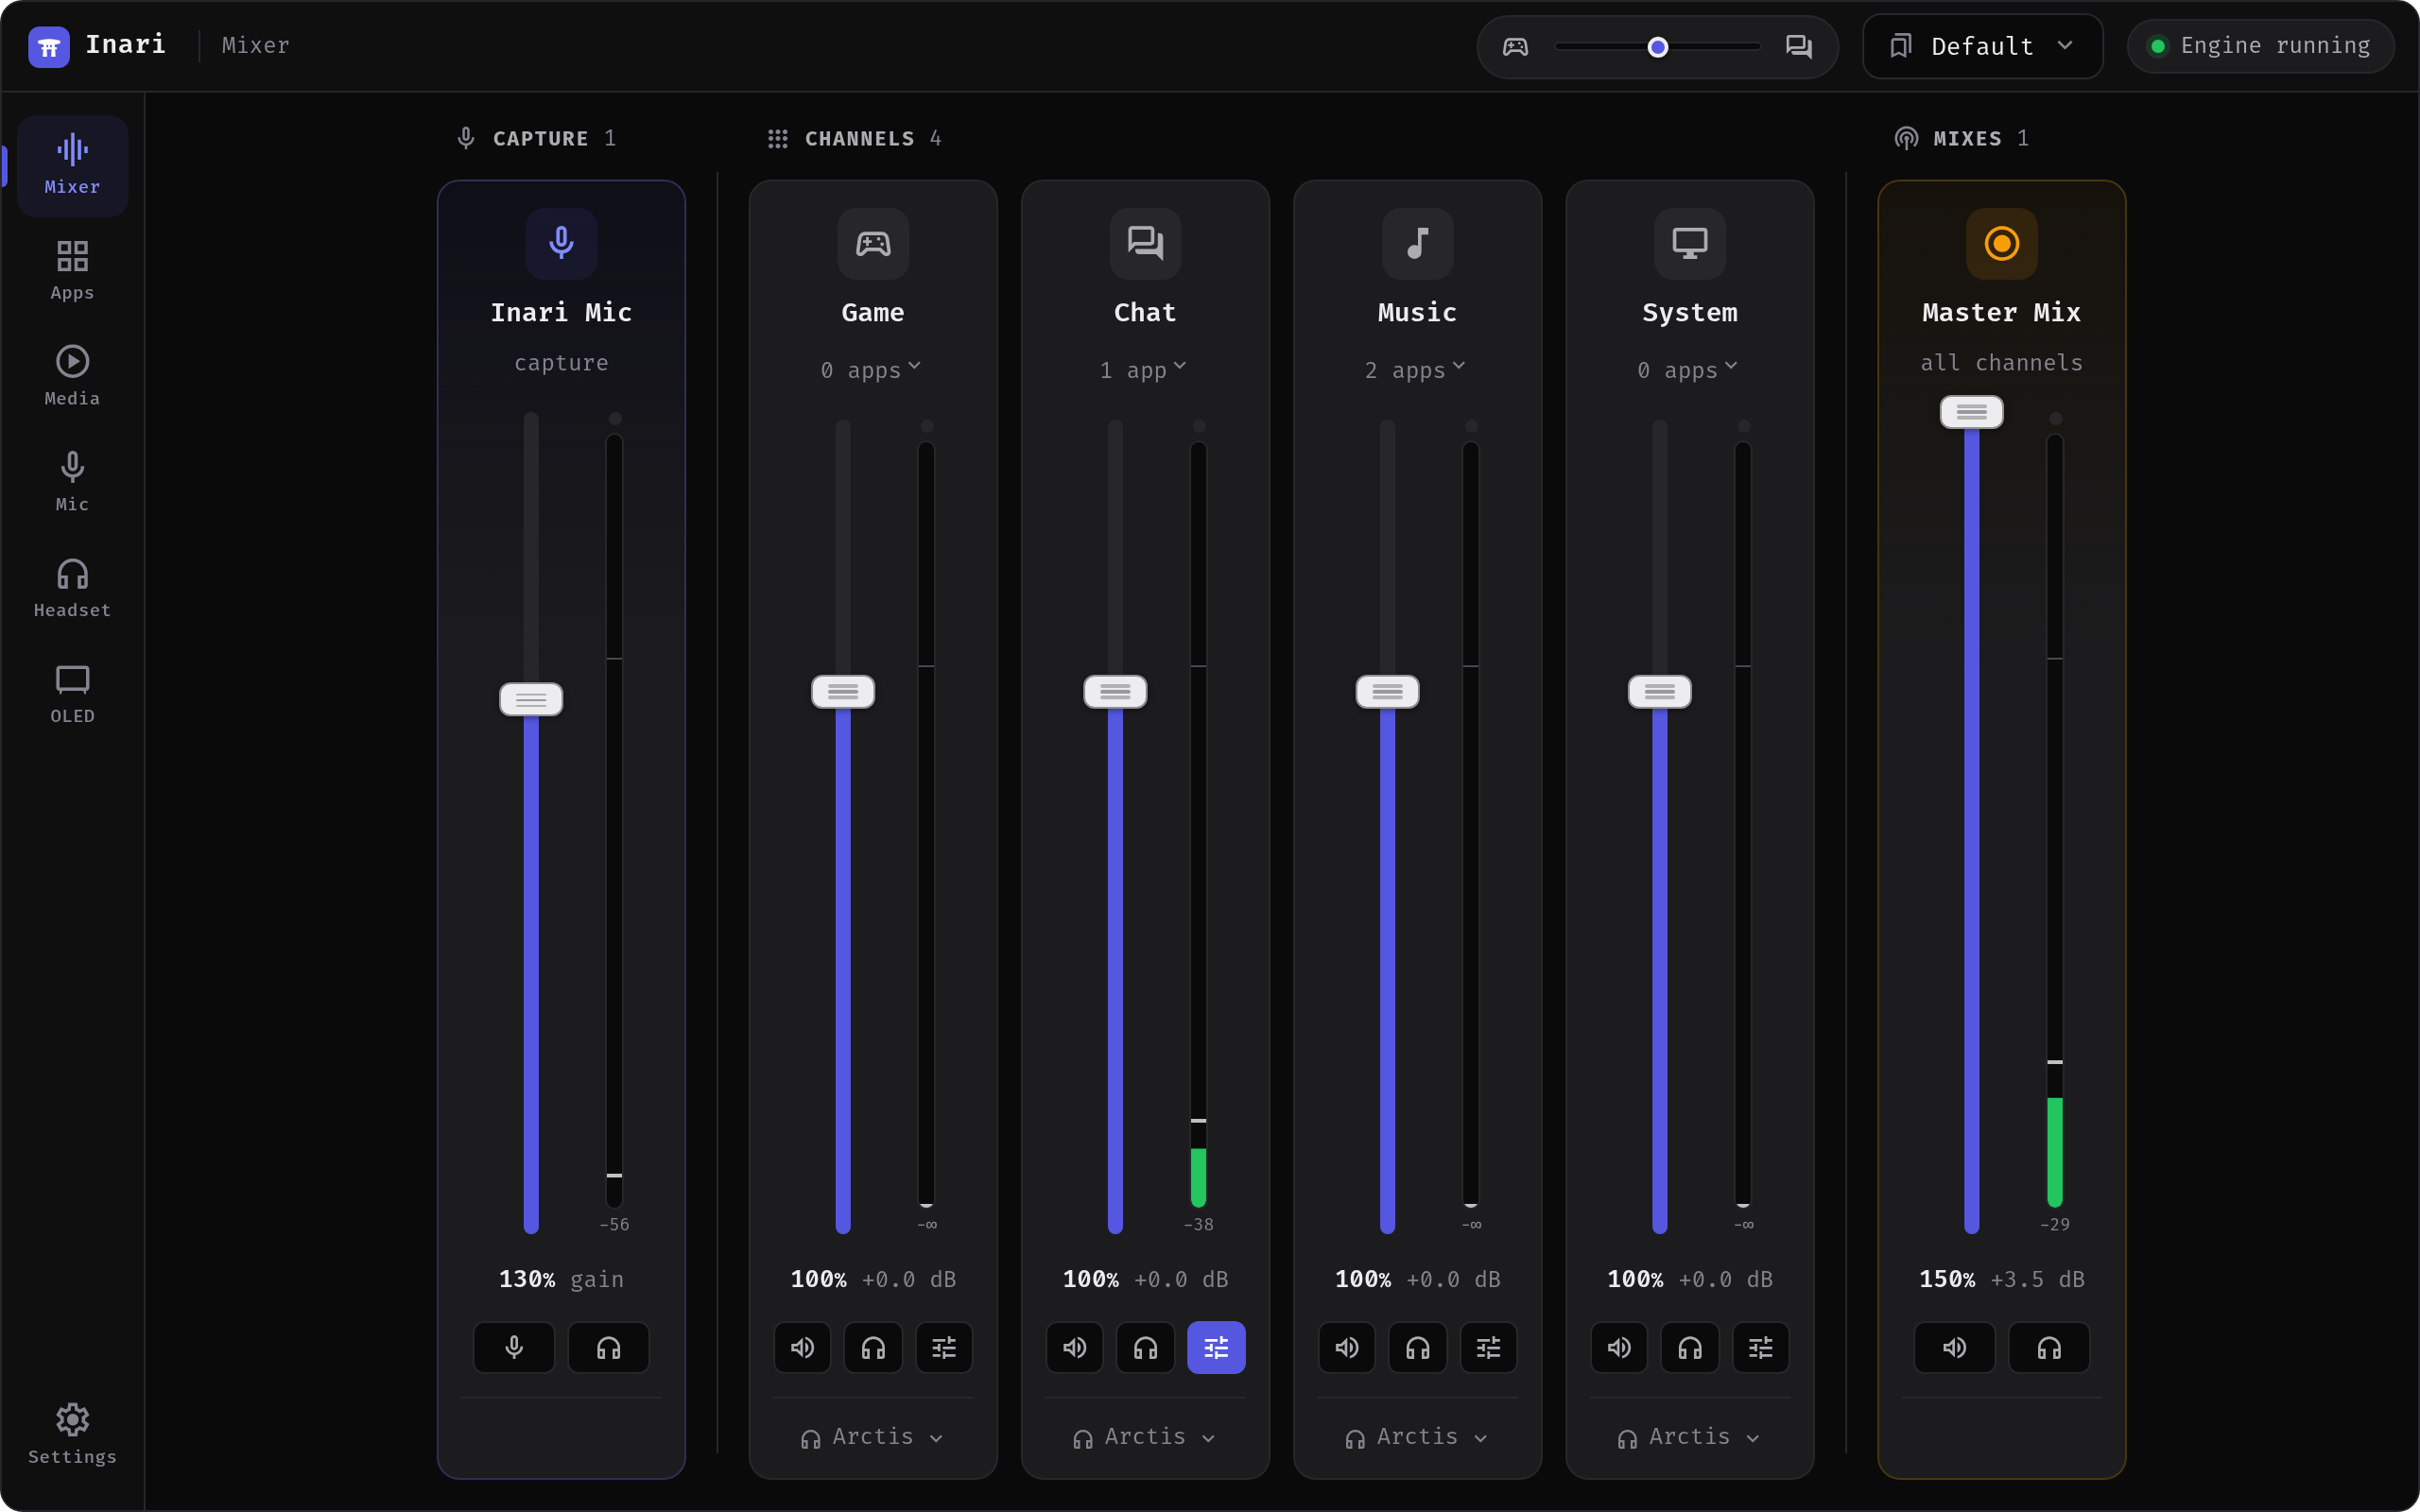Viewport: 2420px width, 1512px height.
Task: Open the Mic sidebar tab
Action: (x=72, y=483)
